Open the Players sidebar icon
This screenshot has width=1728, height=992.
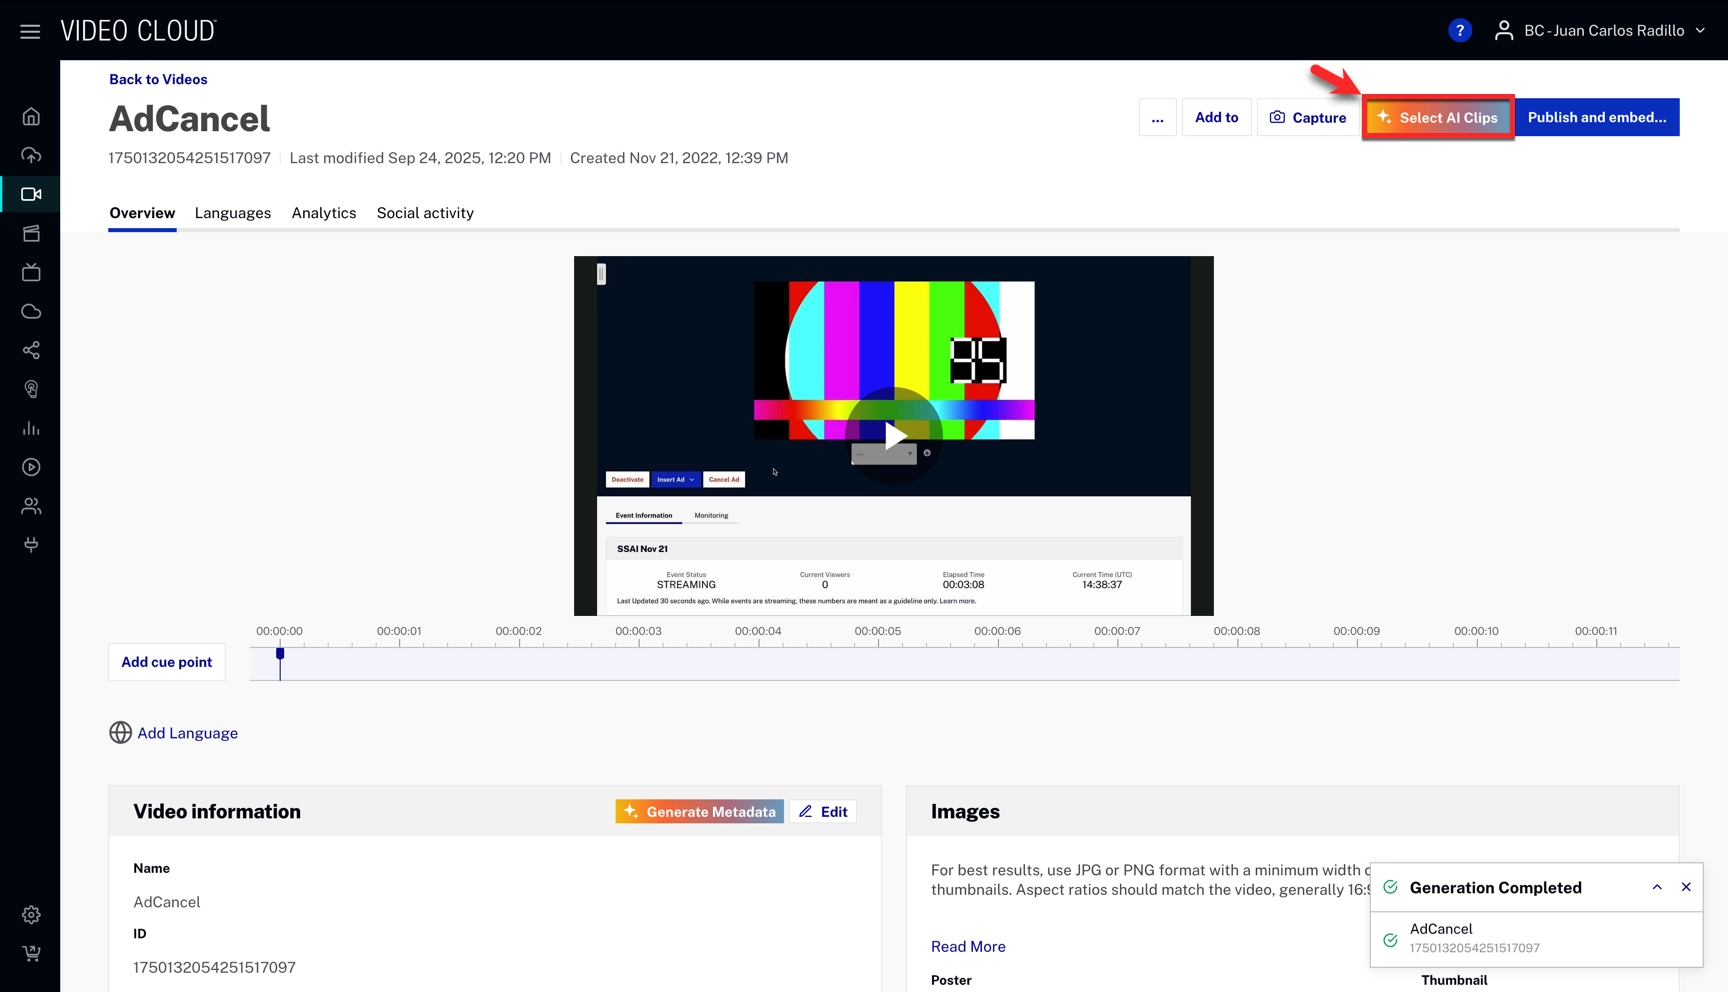pyautogui.click(x=31, y=467)
